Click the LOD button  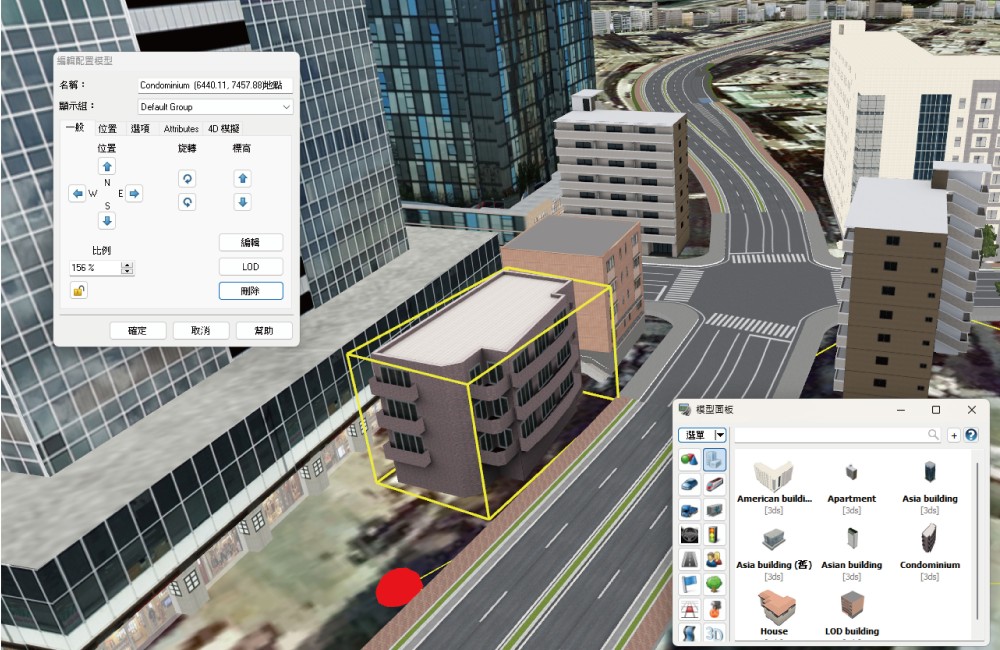(250, 267)
